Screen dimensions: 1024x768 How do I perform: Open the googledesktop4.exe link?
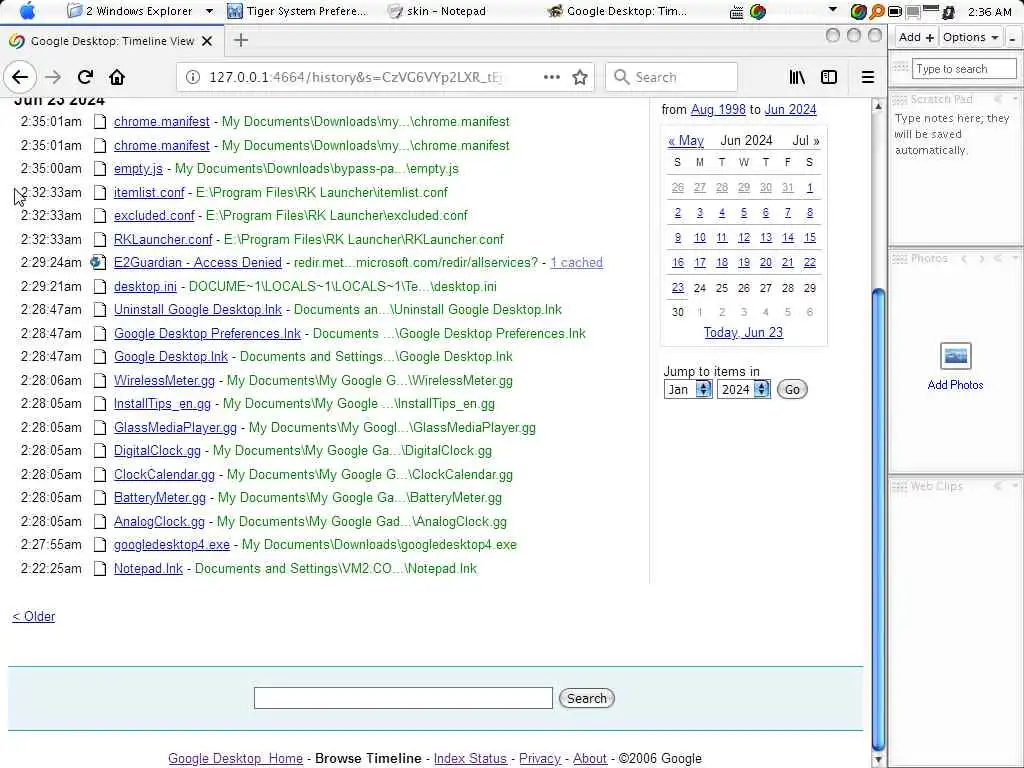click(x=172, y=545)
